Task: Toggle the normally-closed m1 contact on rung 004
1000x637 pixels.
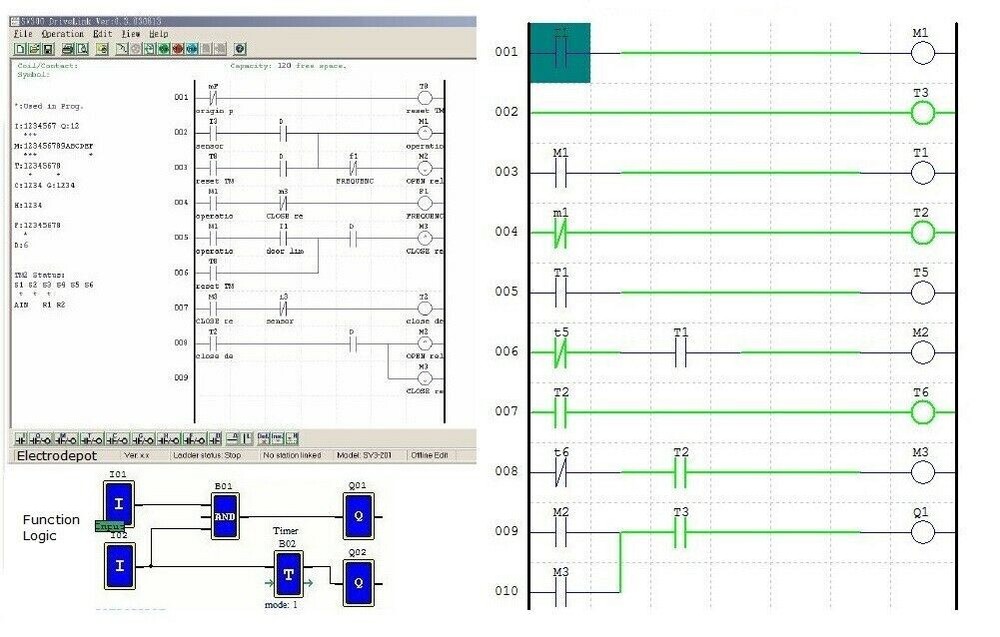Action: 558,232
